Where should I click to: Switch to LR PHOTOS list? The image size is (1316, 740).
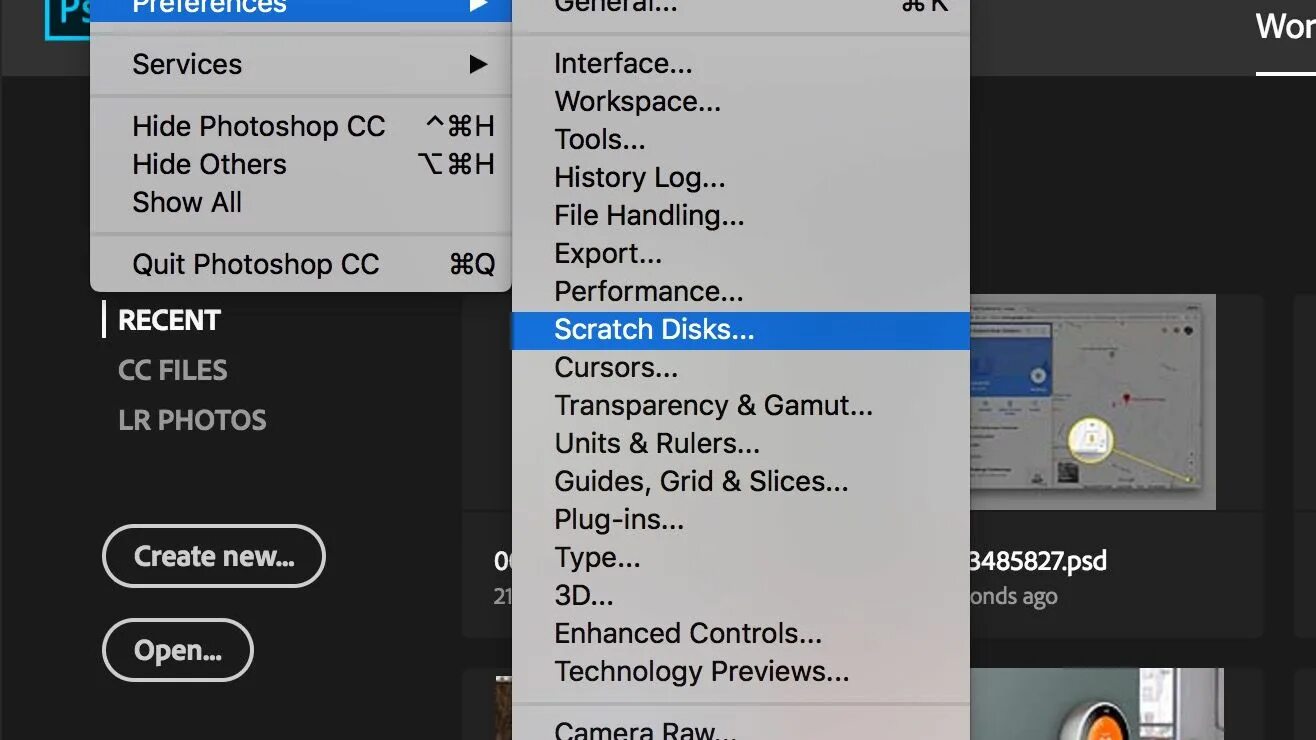point(192,420)
